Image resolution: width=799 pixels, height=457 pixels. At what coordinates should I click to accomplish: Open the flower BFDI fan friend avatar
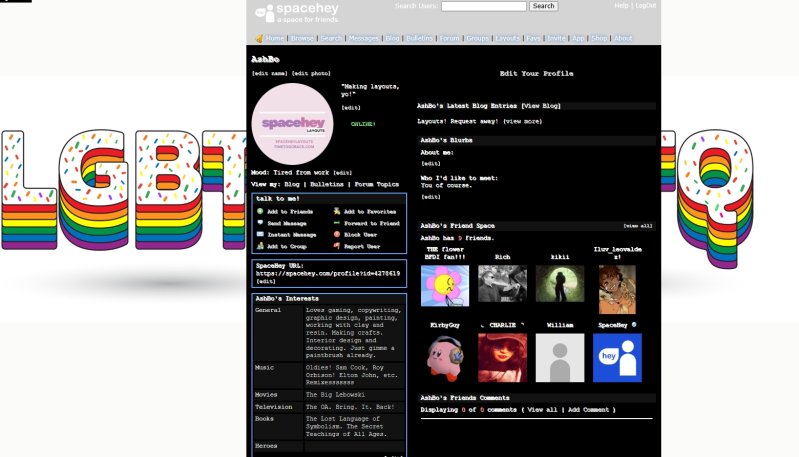(x=445, y=286)
